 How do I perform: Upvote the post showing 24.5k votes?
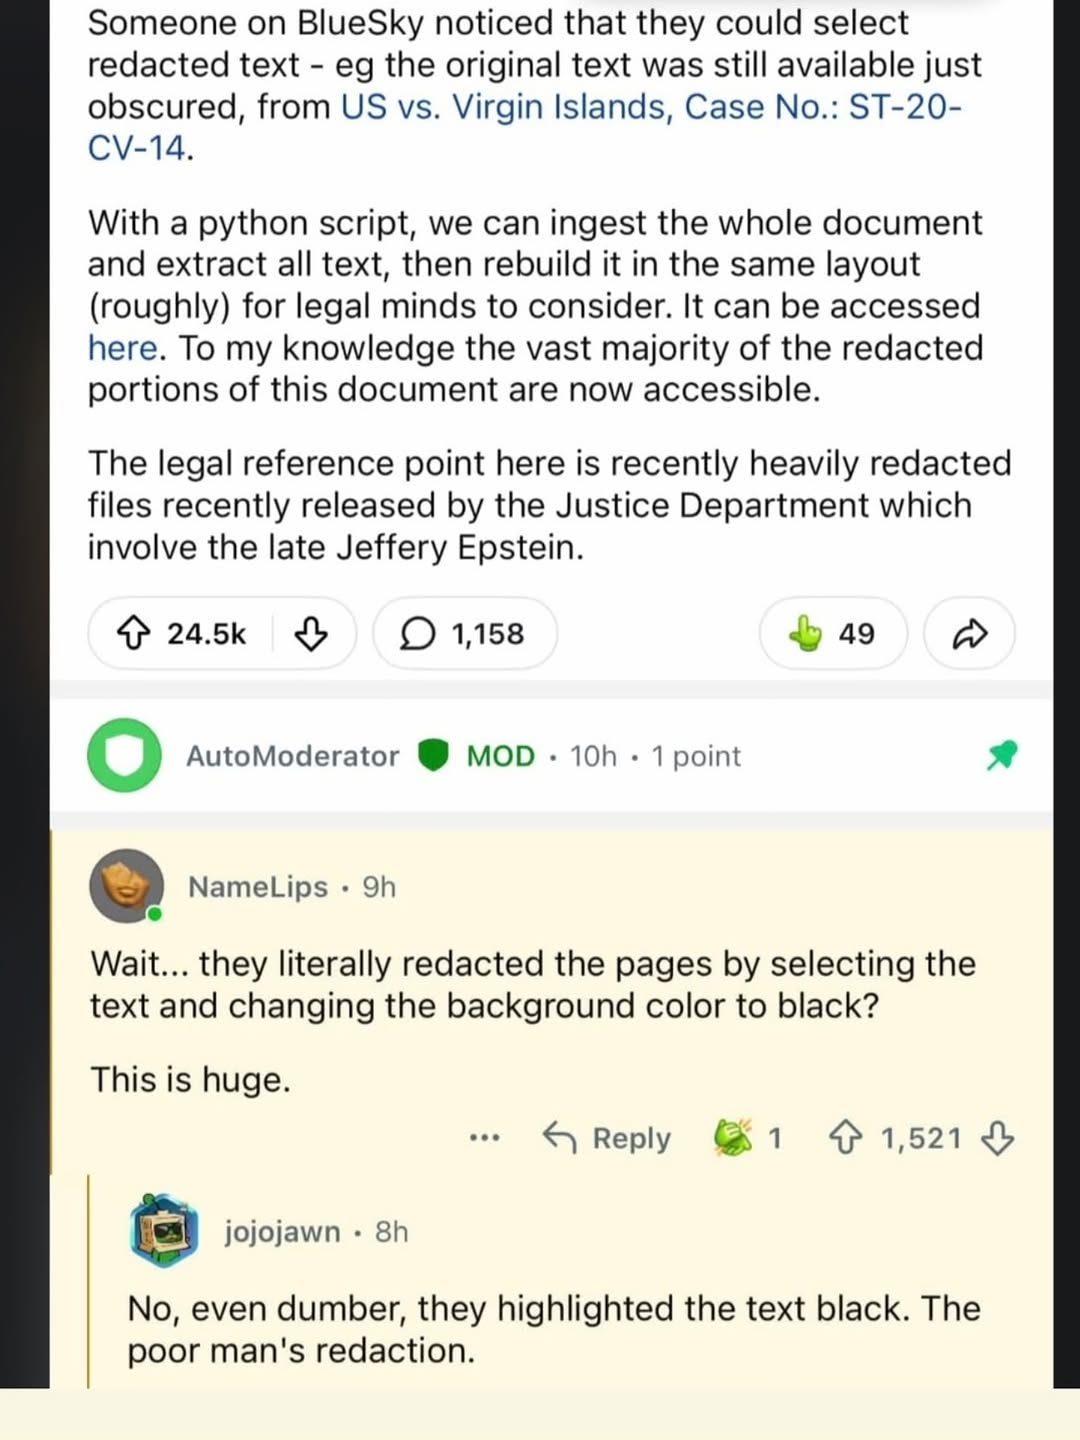click(x=136, y=633)
